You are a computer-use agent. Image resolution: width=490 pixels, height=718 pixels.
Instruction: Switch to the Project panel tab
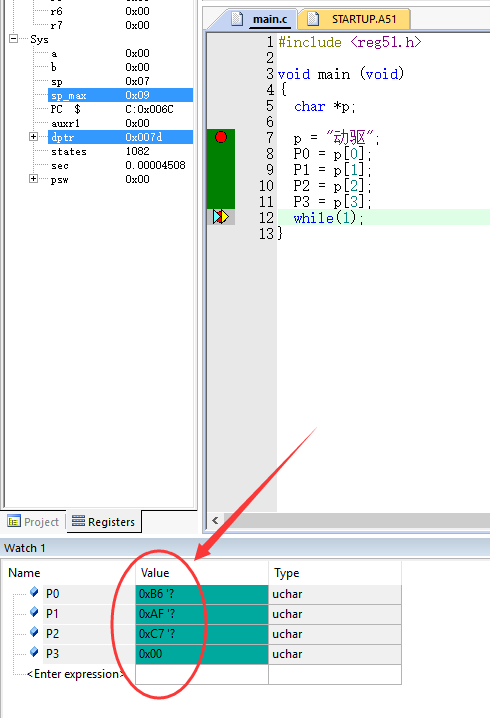coord(33,522)
